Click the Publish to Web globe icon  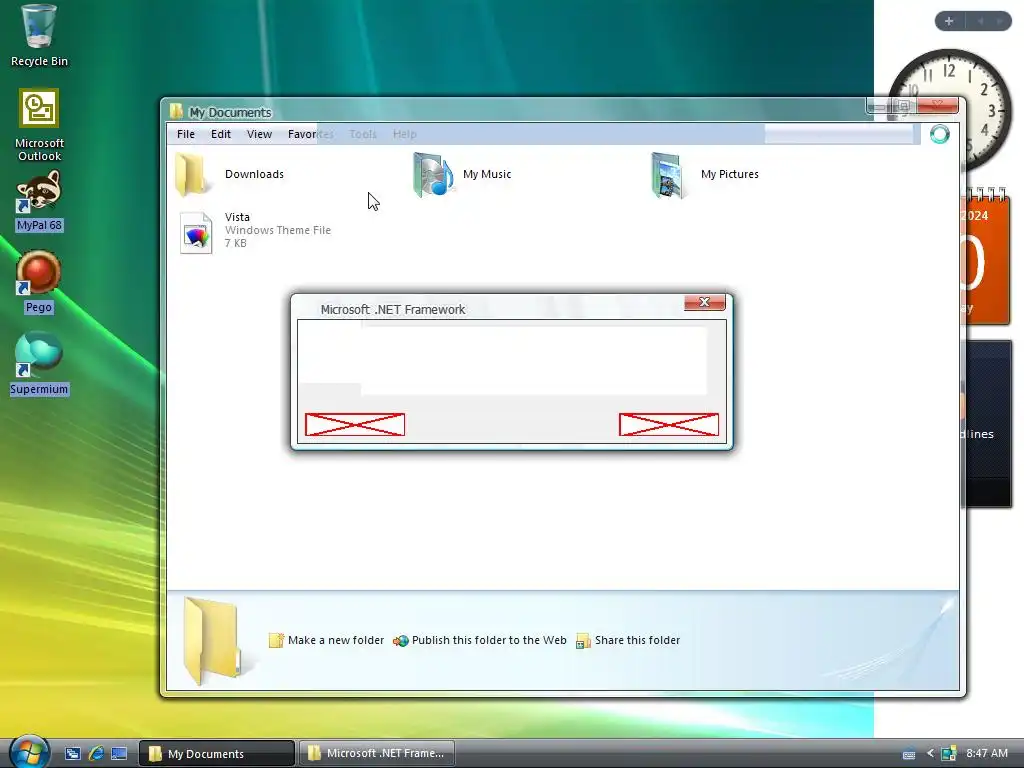point(400,641)
